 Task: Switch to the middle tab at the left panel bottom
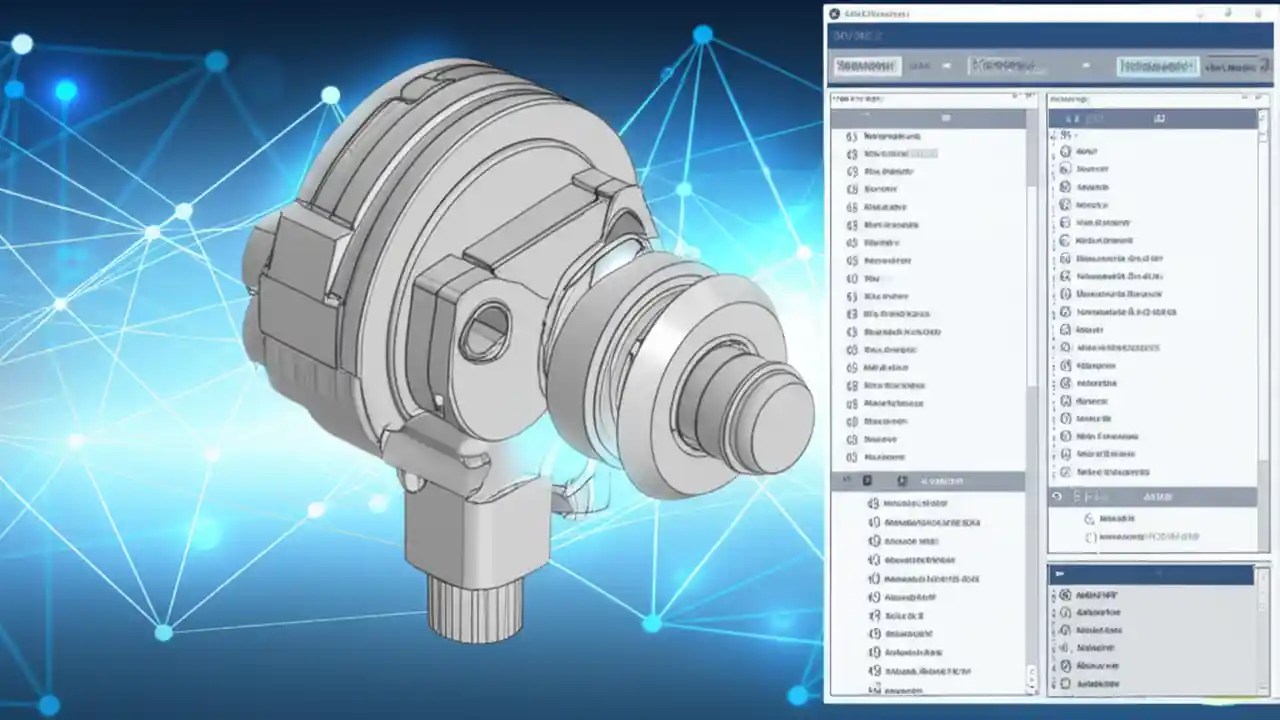(x=867, y=480)
